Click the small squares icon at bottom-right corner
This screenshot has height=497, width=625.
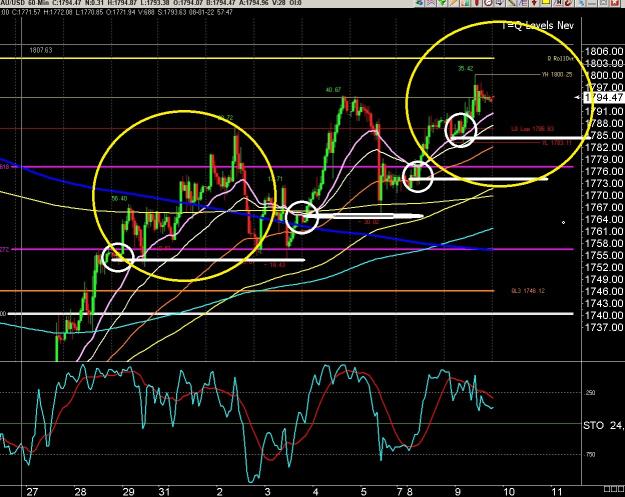[614, 489]
